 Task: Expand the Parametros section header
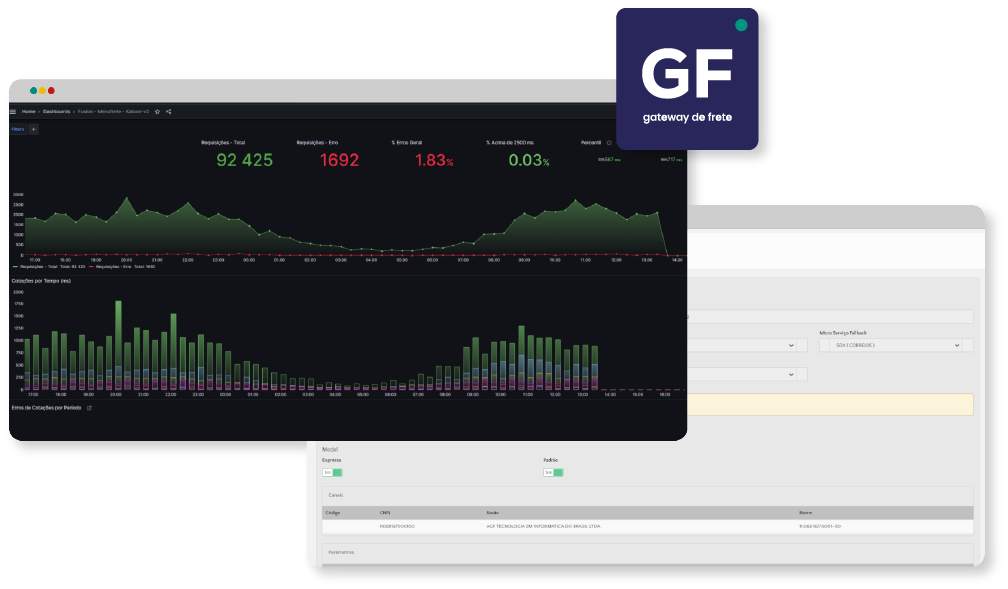[x=647, y=552]
